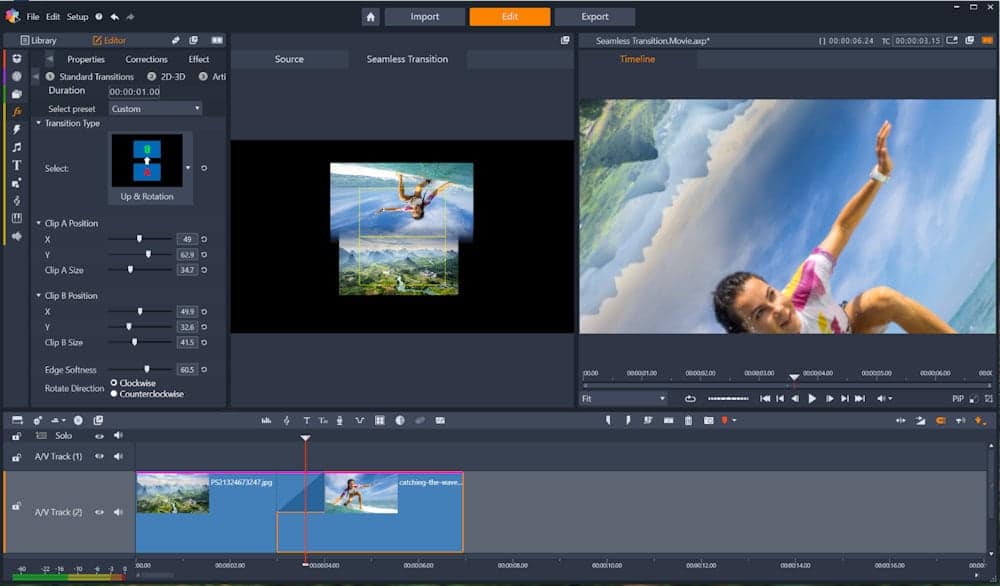1000x586 pixels.
Task: Click the Clip B Size slider handle
Action: click(x=134, y=342)
